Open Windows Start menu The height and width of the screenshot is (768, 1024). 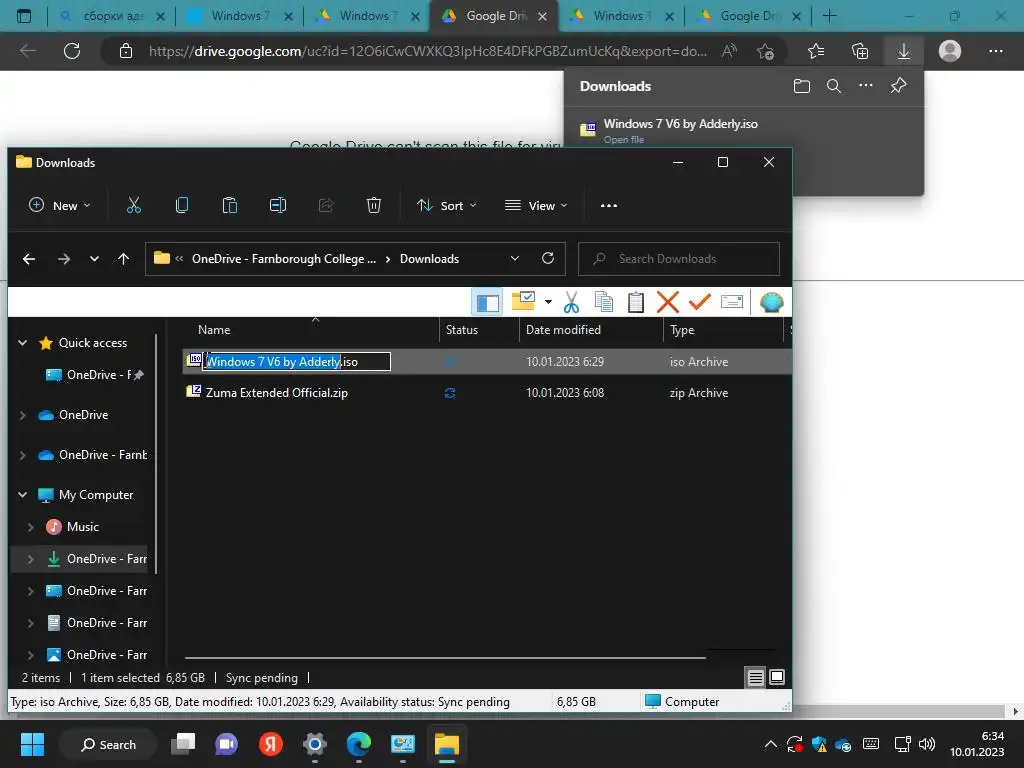tap(32, 744)
